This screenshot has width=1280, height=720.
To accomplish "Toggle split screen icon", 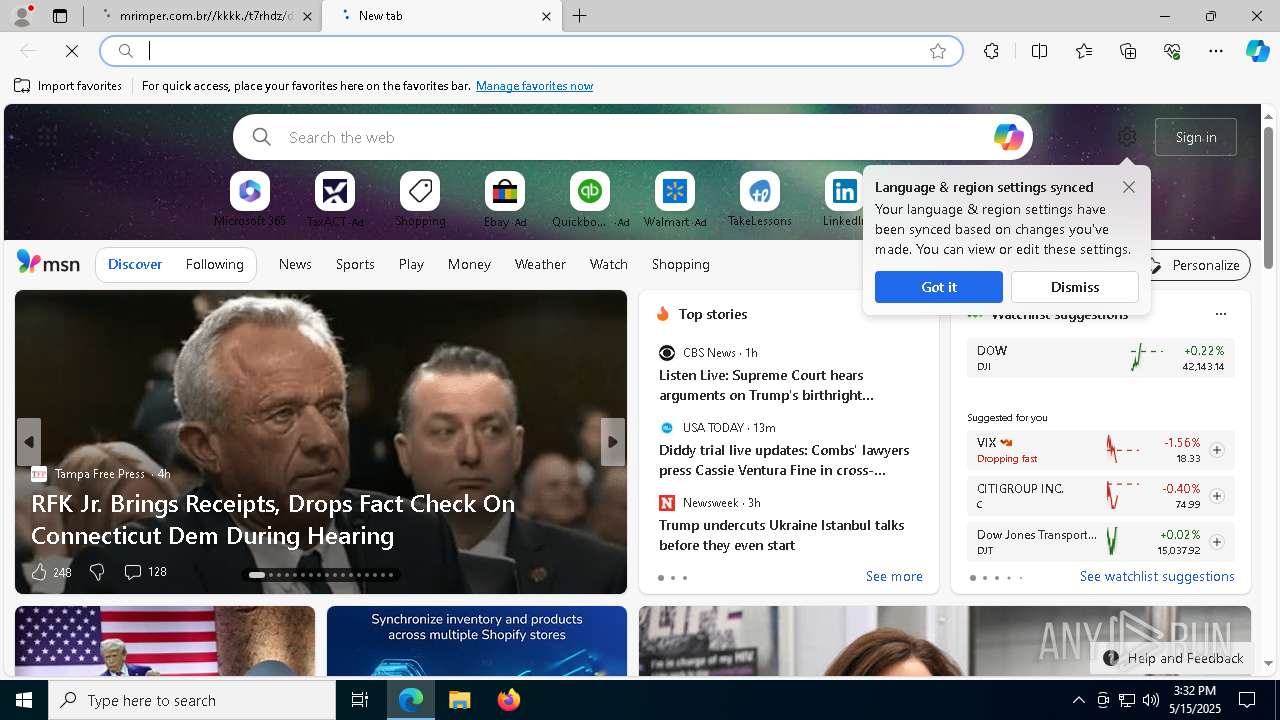I will [x=1039, y=51].
